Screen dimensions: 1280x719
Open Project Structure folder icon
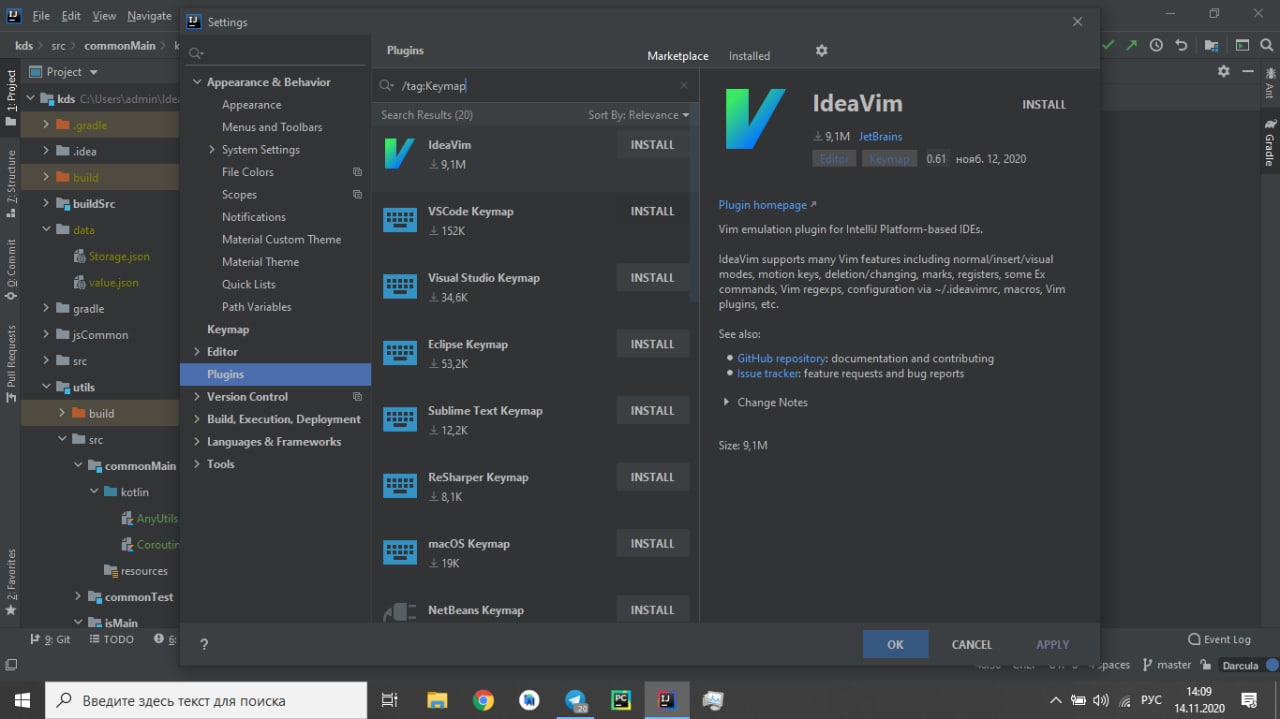(x=1212, y=45)
